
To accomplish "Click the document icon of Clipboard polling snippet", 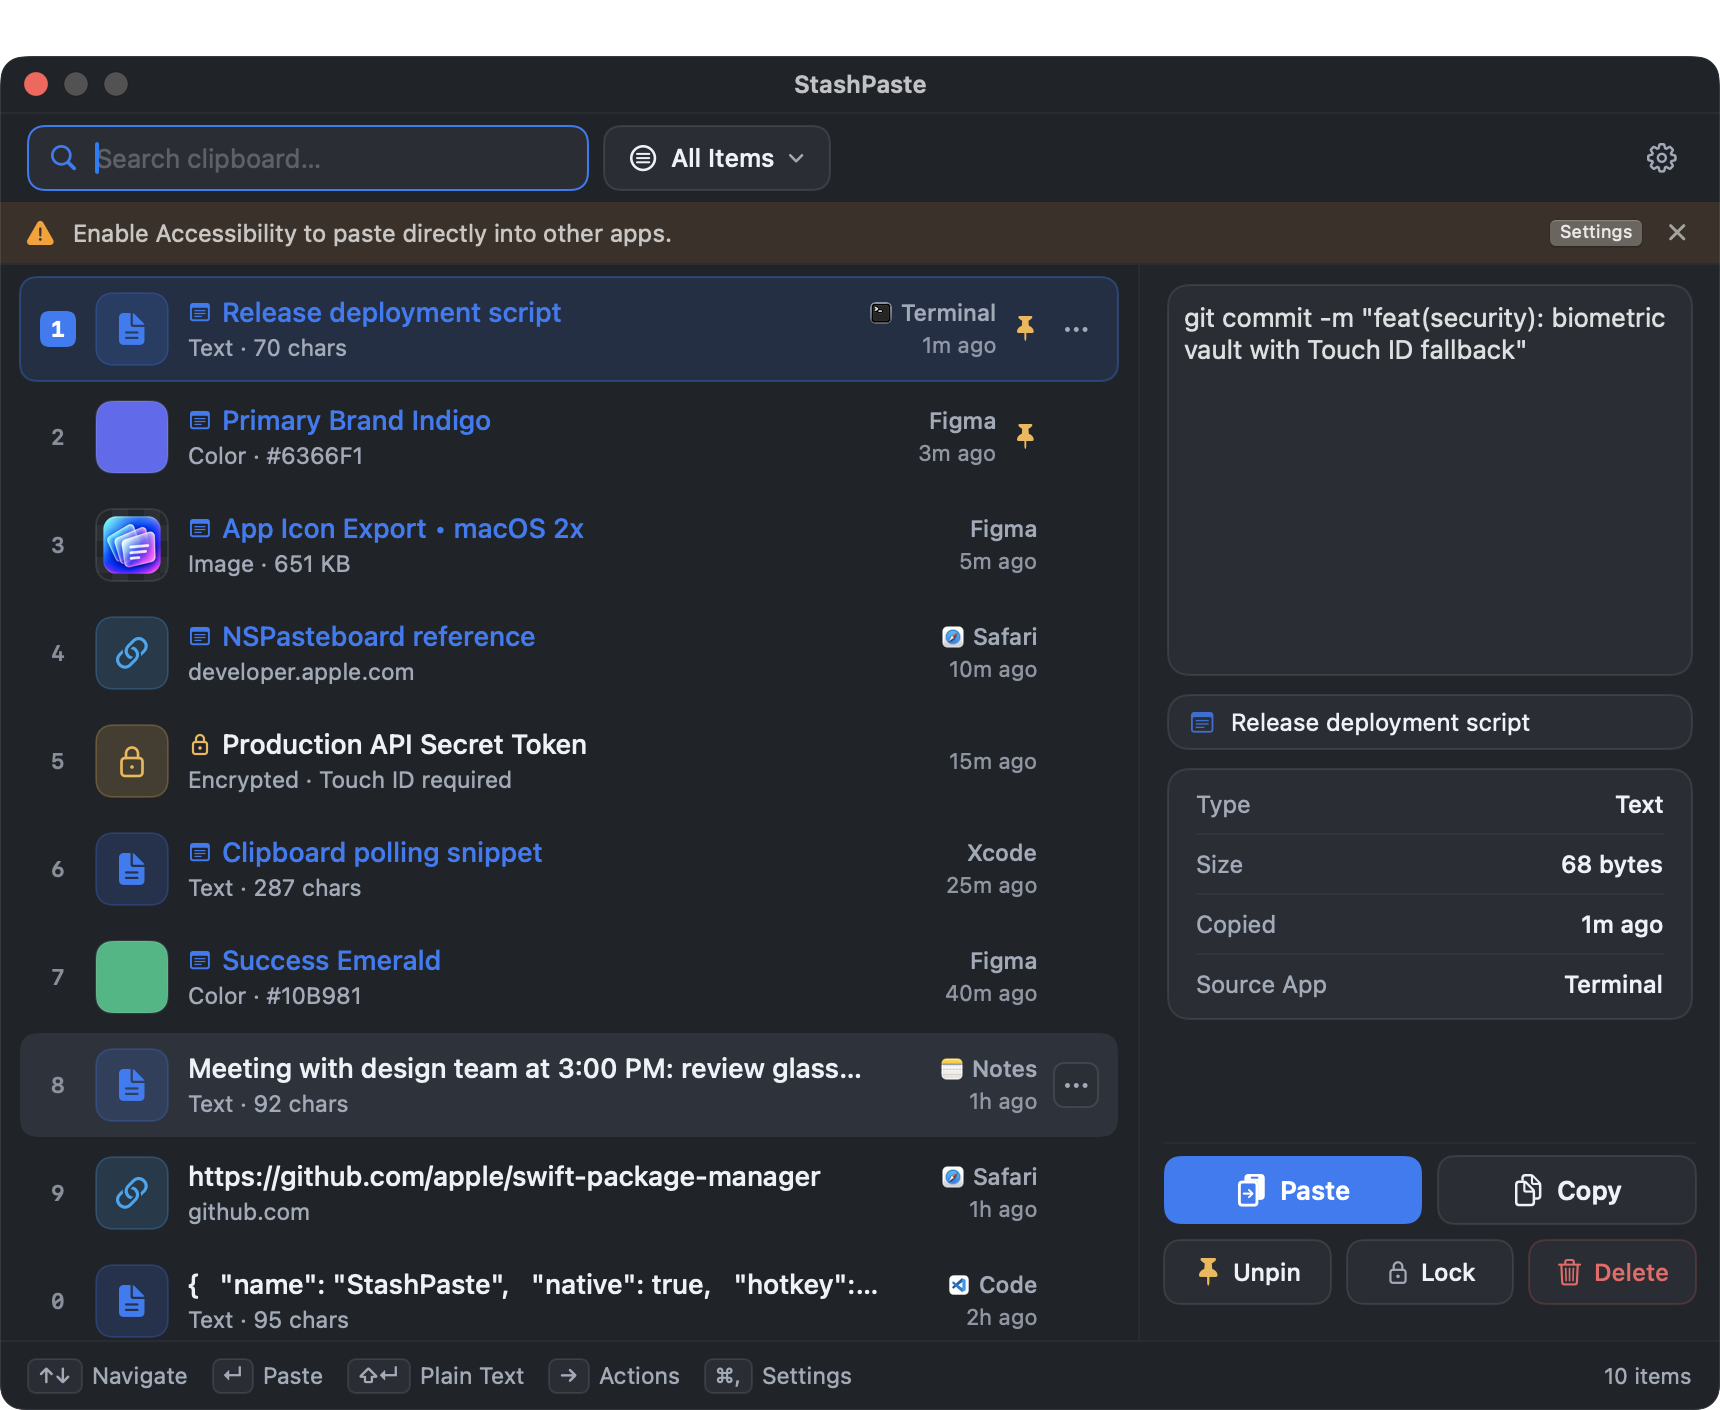I will coord(132,869).
